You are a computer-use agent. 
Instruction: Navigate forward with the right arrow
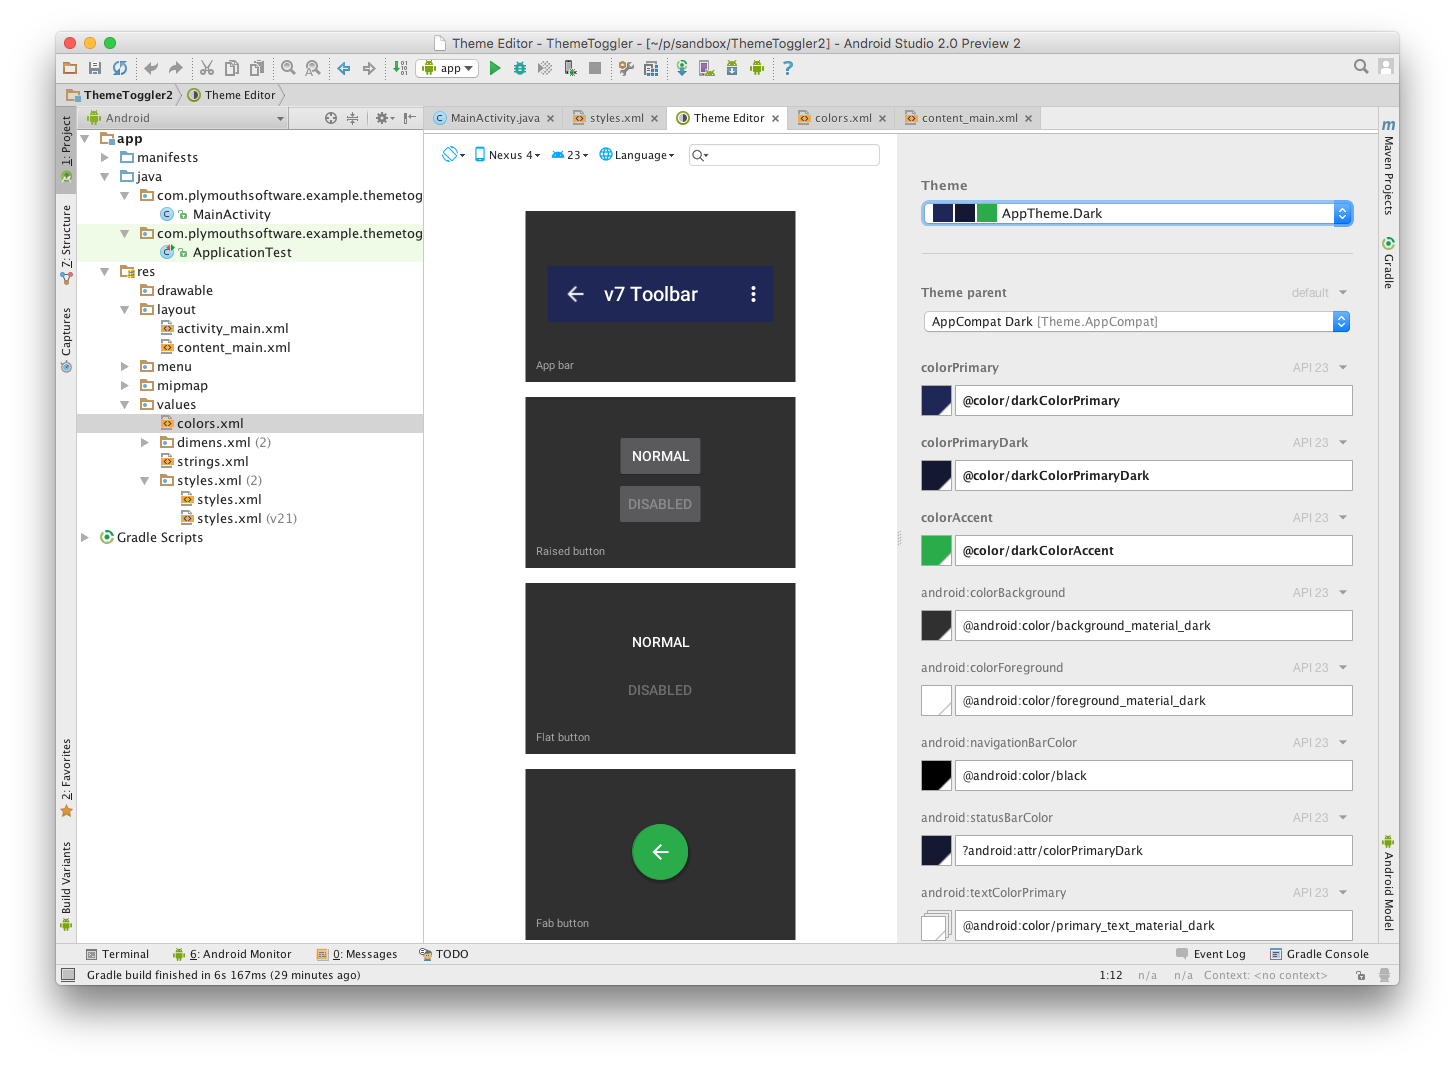point(369,68)
